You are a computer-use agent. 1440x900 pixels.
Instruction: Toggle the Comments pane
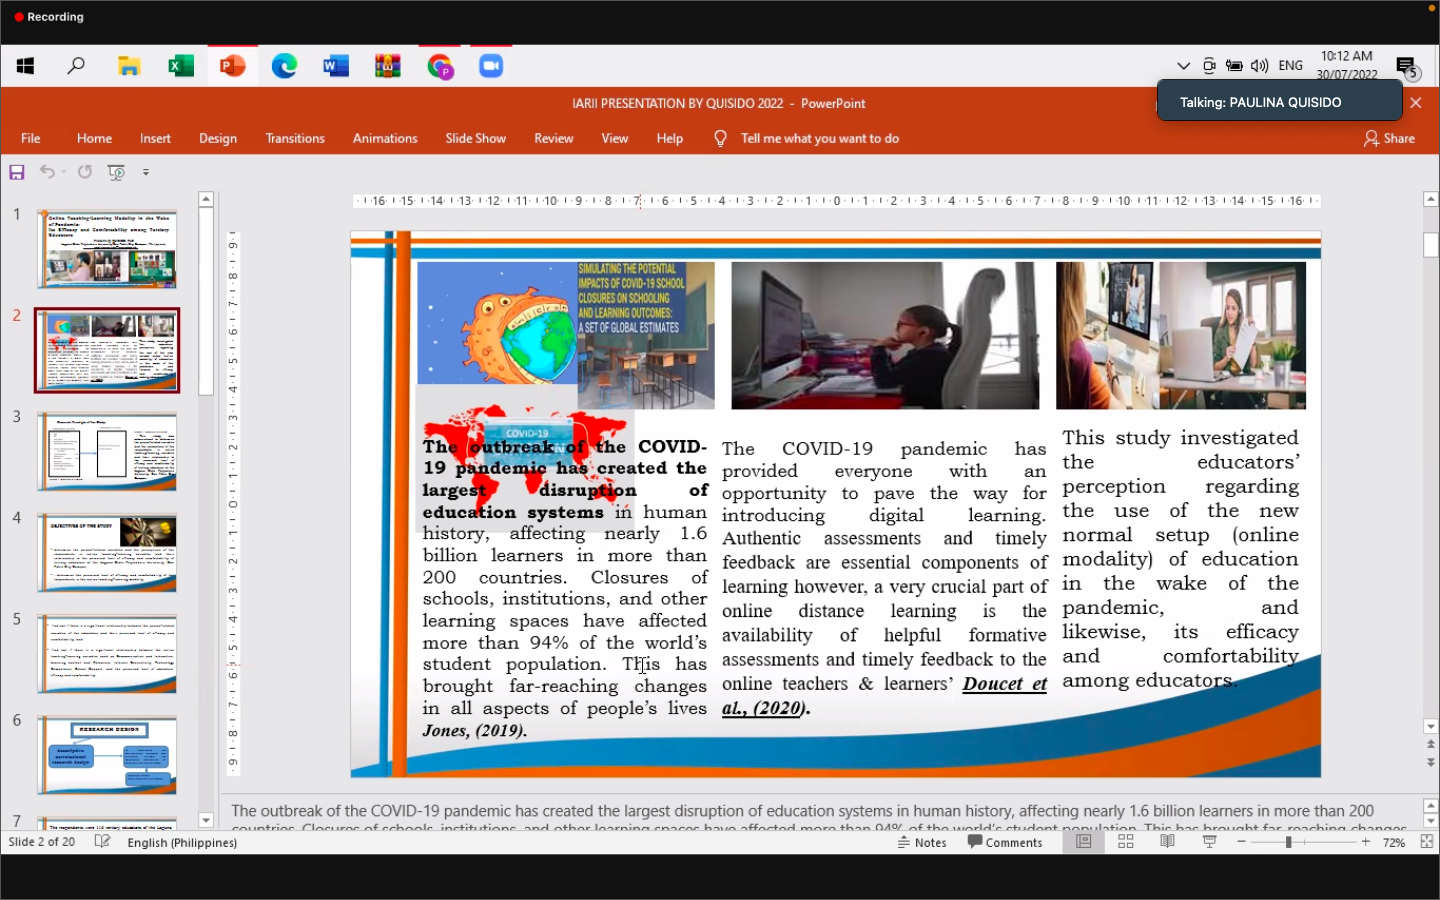point(1005,842)
